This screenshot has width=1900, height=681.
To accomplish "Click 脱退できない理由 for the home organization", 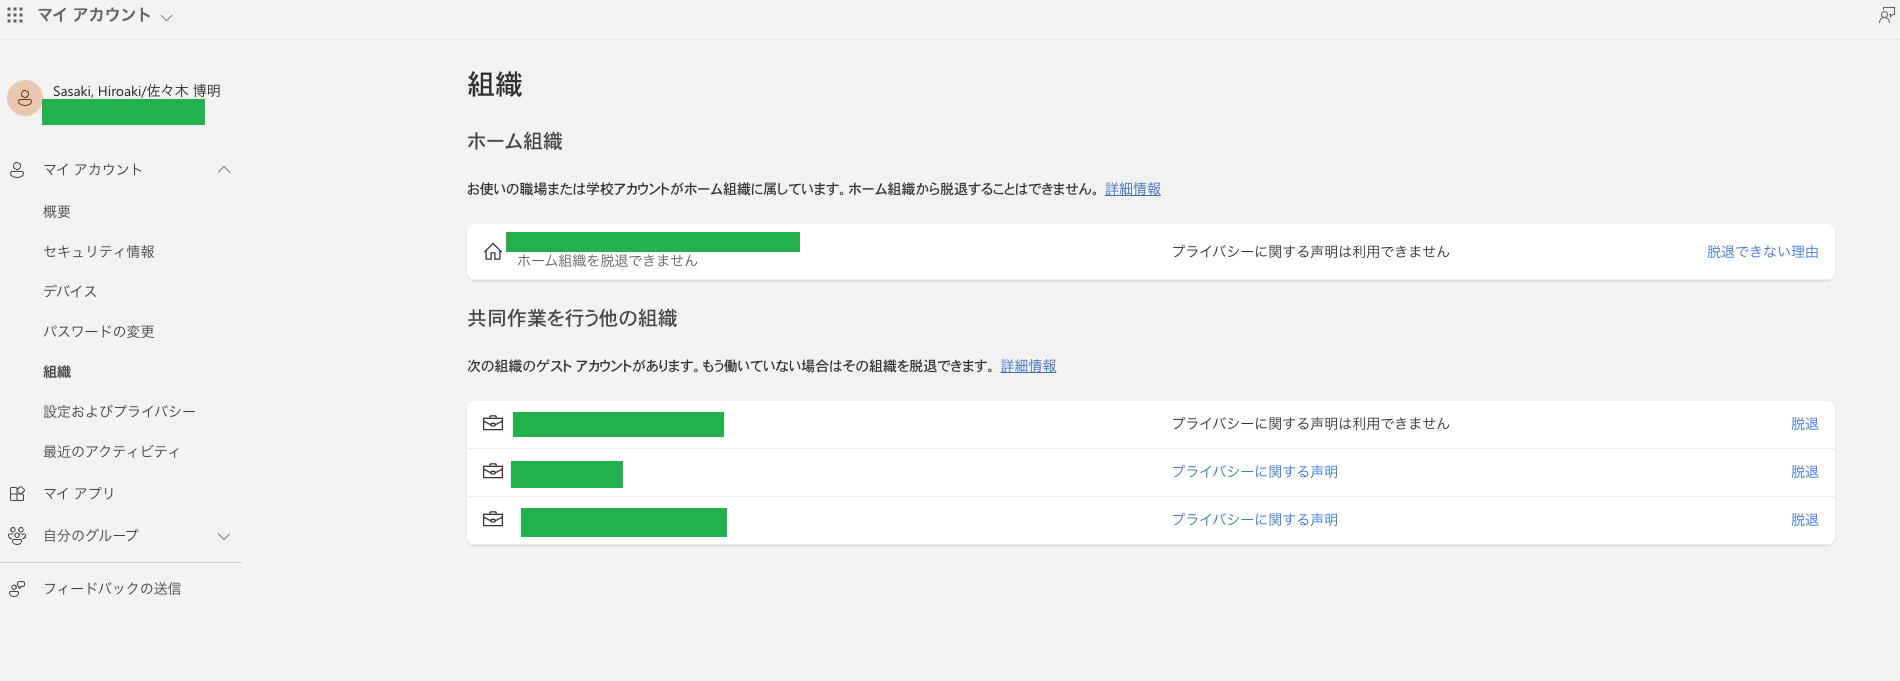I will pyautogui.click(x=1762, y=252).
